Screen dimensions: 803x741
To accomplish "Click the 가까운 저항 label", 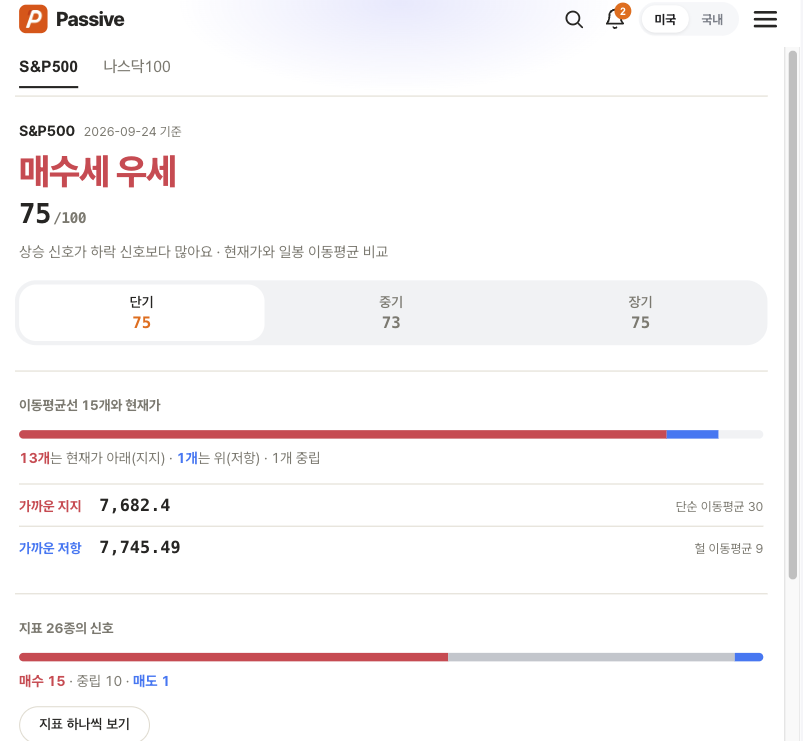I will [50, 548].
